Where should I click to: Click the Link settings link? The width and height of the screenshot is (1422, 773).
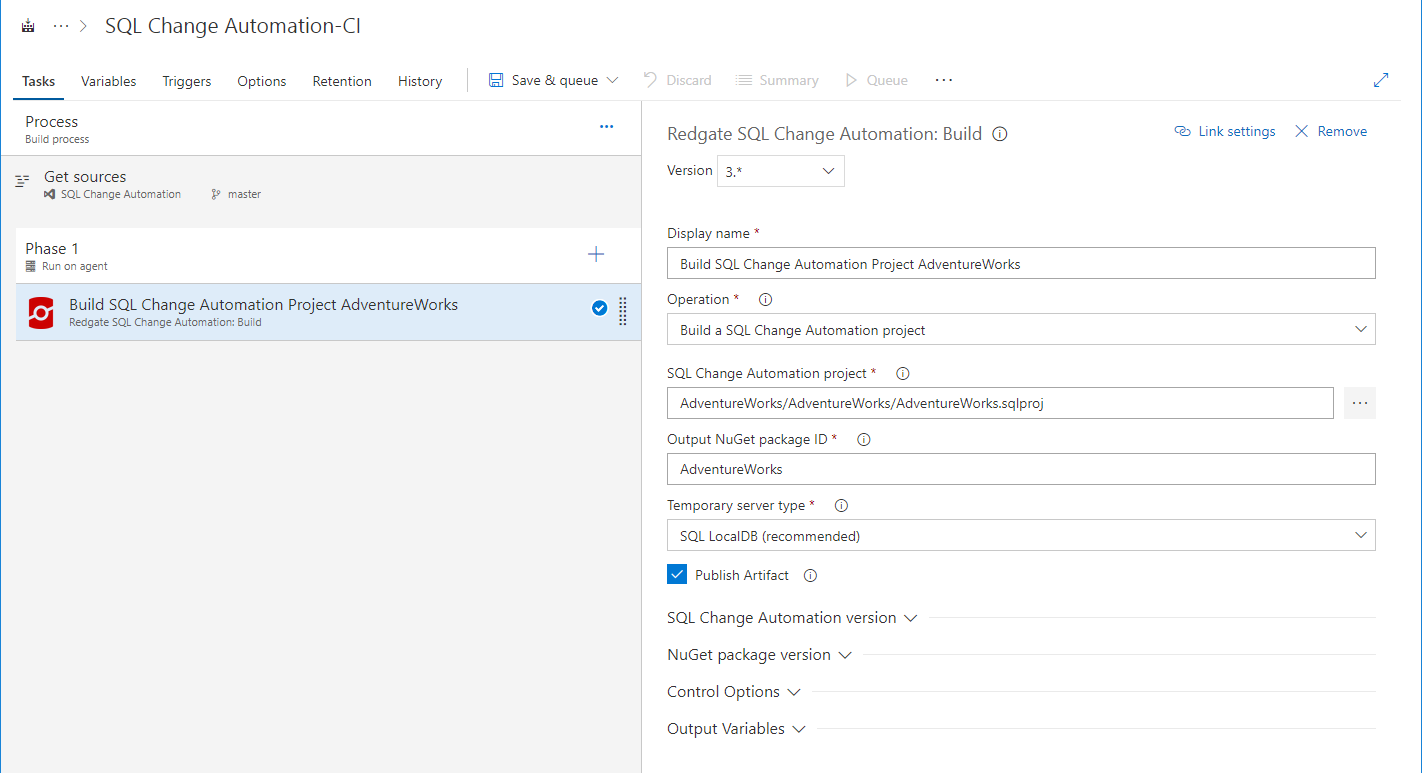pyautogui.click(x=1225, y=131)
